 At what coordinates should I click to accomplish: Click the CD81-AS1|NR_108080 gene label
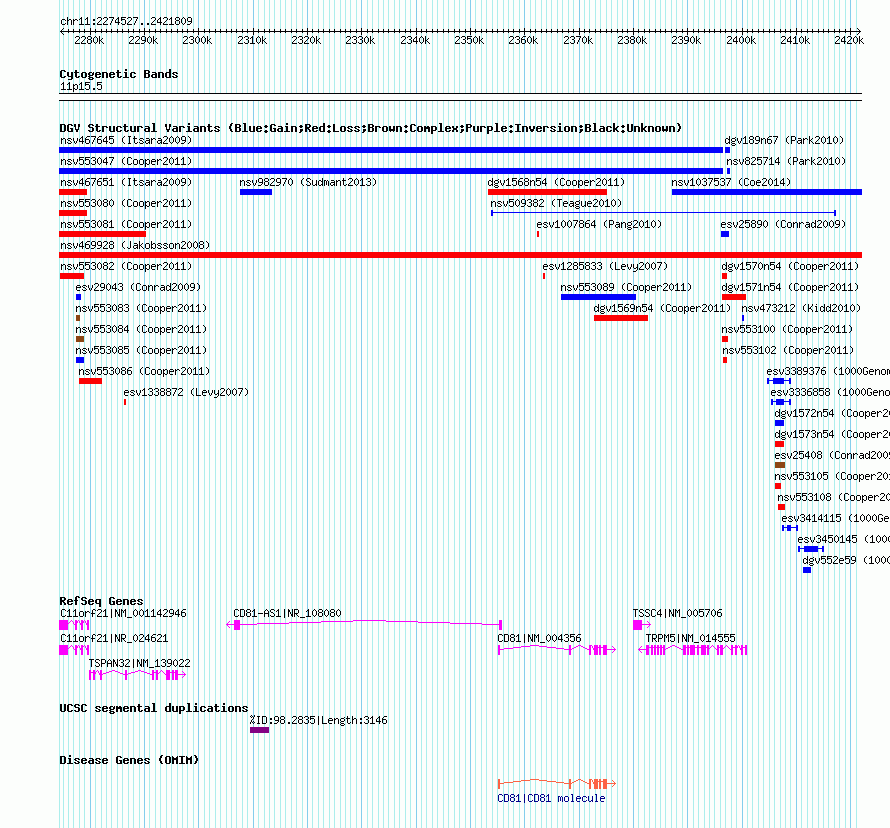click(x=287, y=613)
